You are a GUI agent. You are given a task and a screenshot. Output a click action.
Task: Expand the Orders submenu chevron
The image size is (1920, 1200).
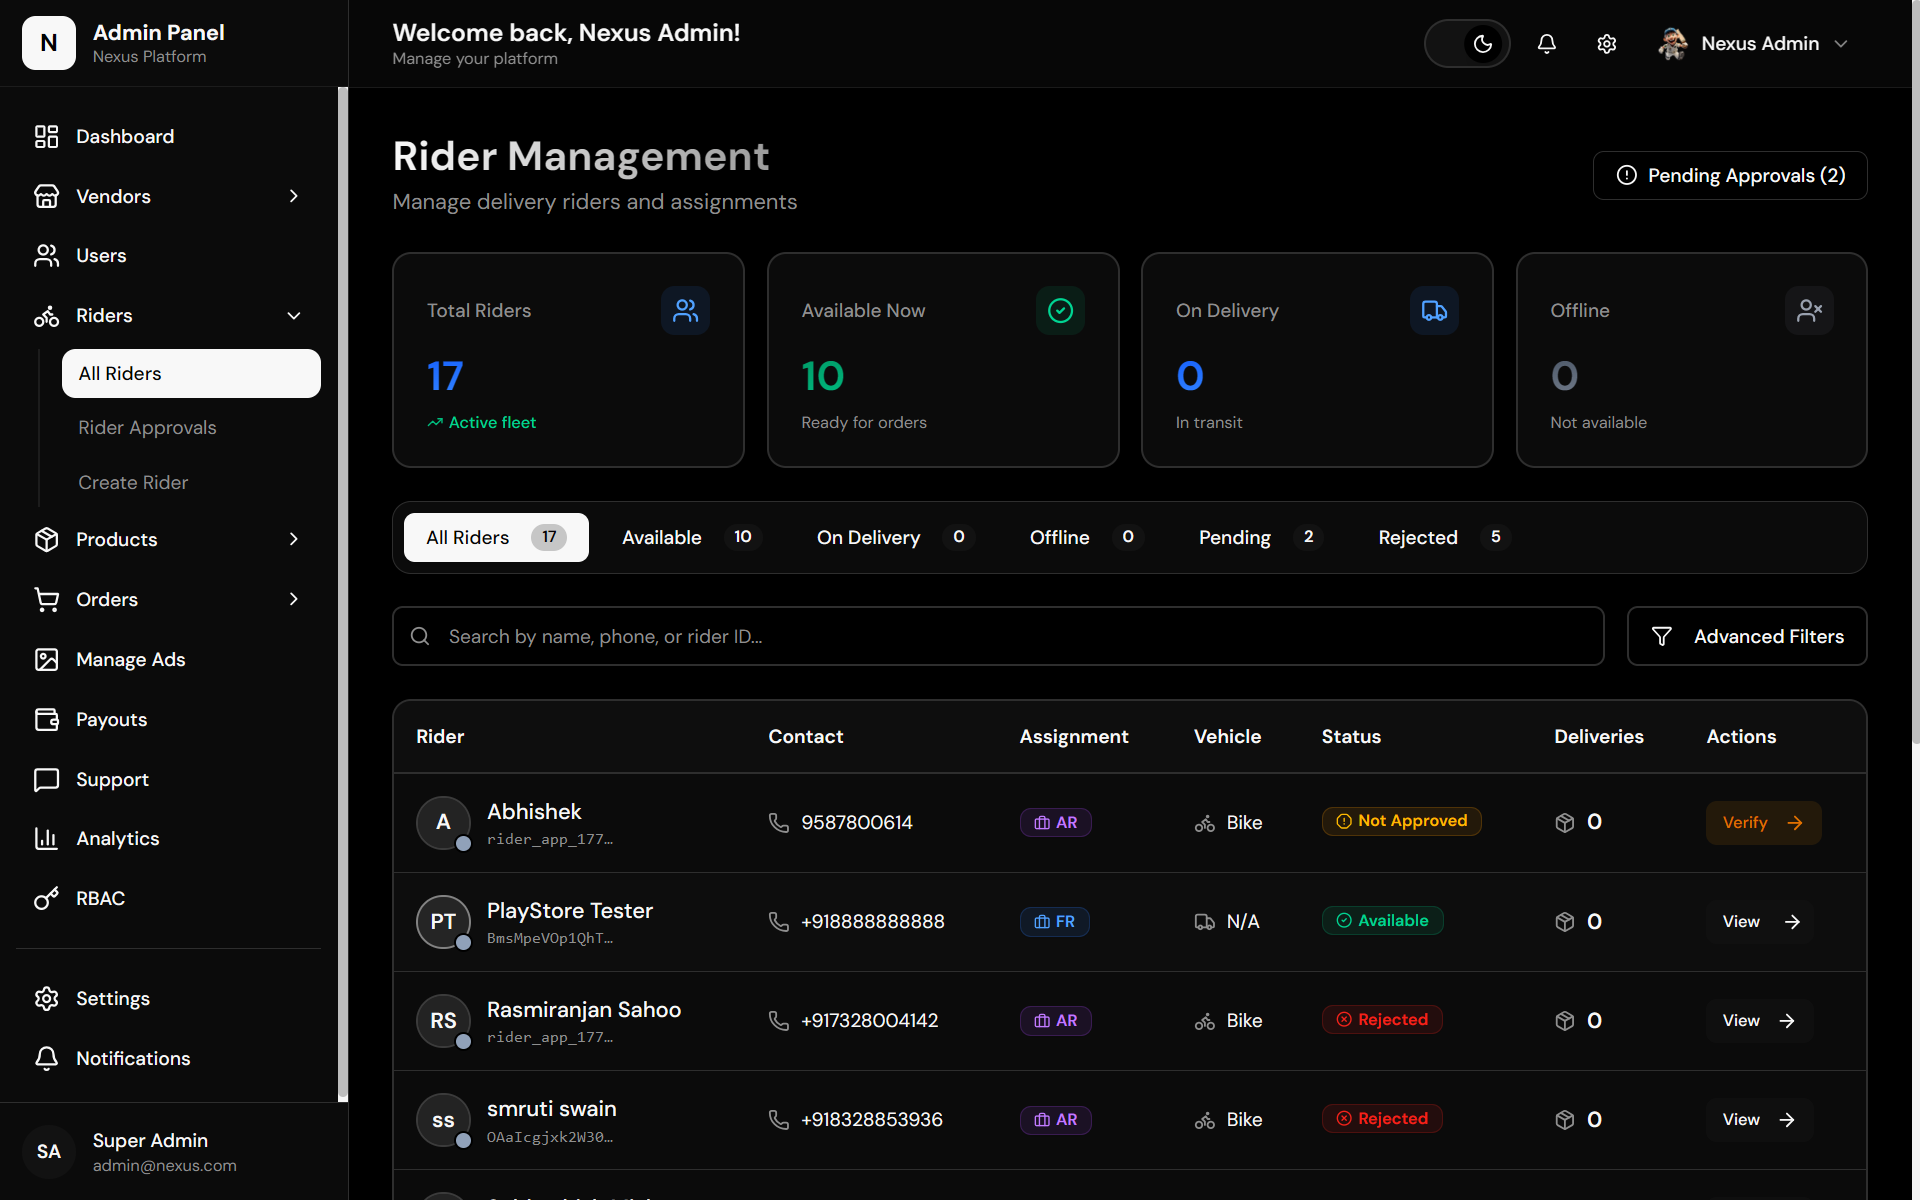294,599
